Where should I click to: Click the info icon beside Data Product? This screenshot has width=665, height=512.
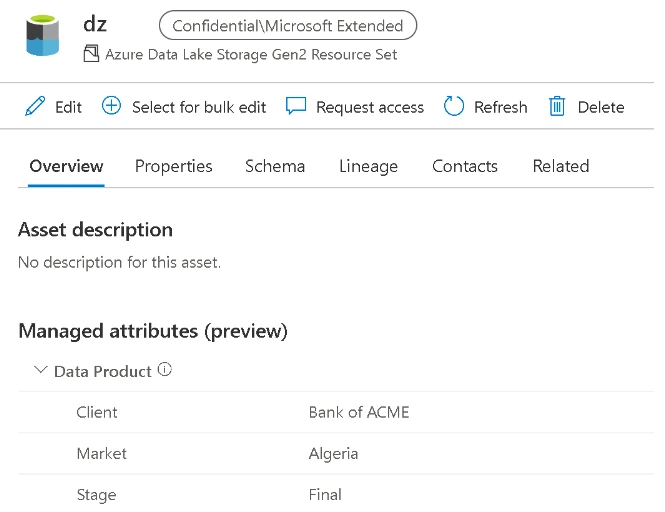coord(165,370)
